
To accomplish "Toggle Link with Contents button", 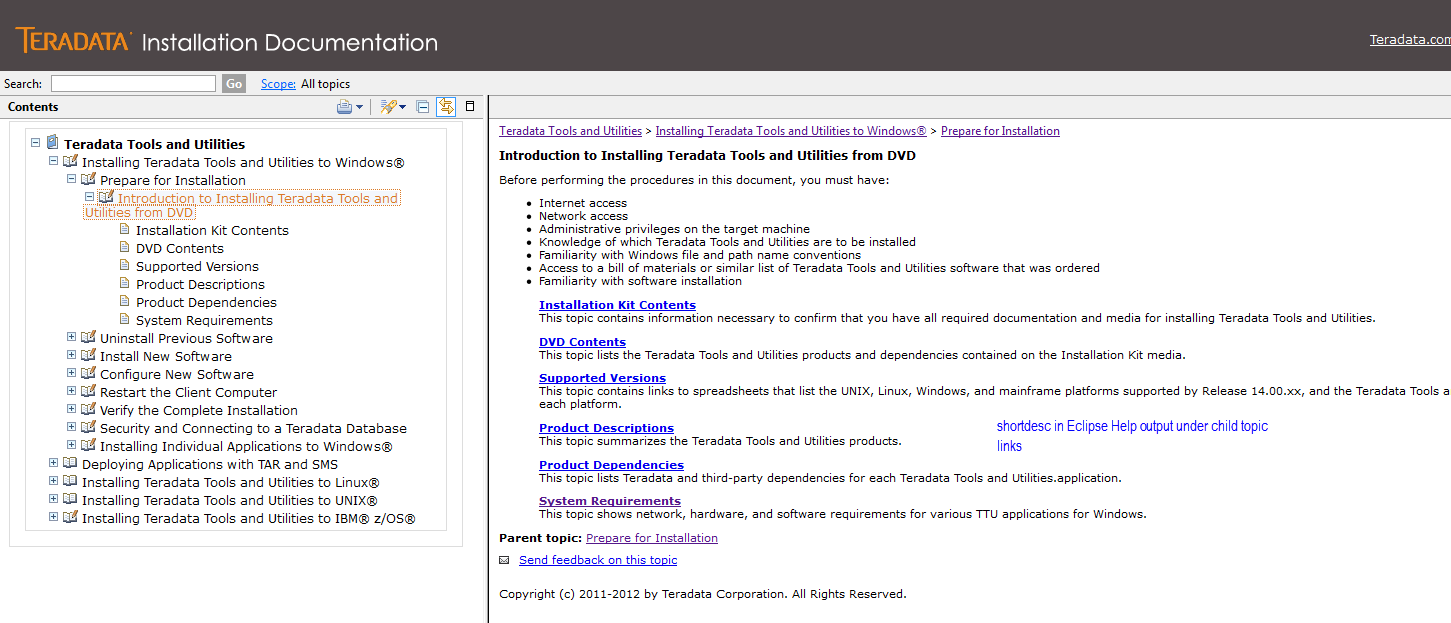I will click(x=446, y=107).
